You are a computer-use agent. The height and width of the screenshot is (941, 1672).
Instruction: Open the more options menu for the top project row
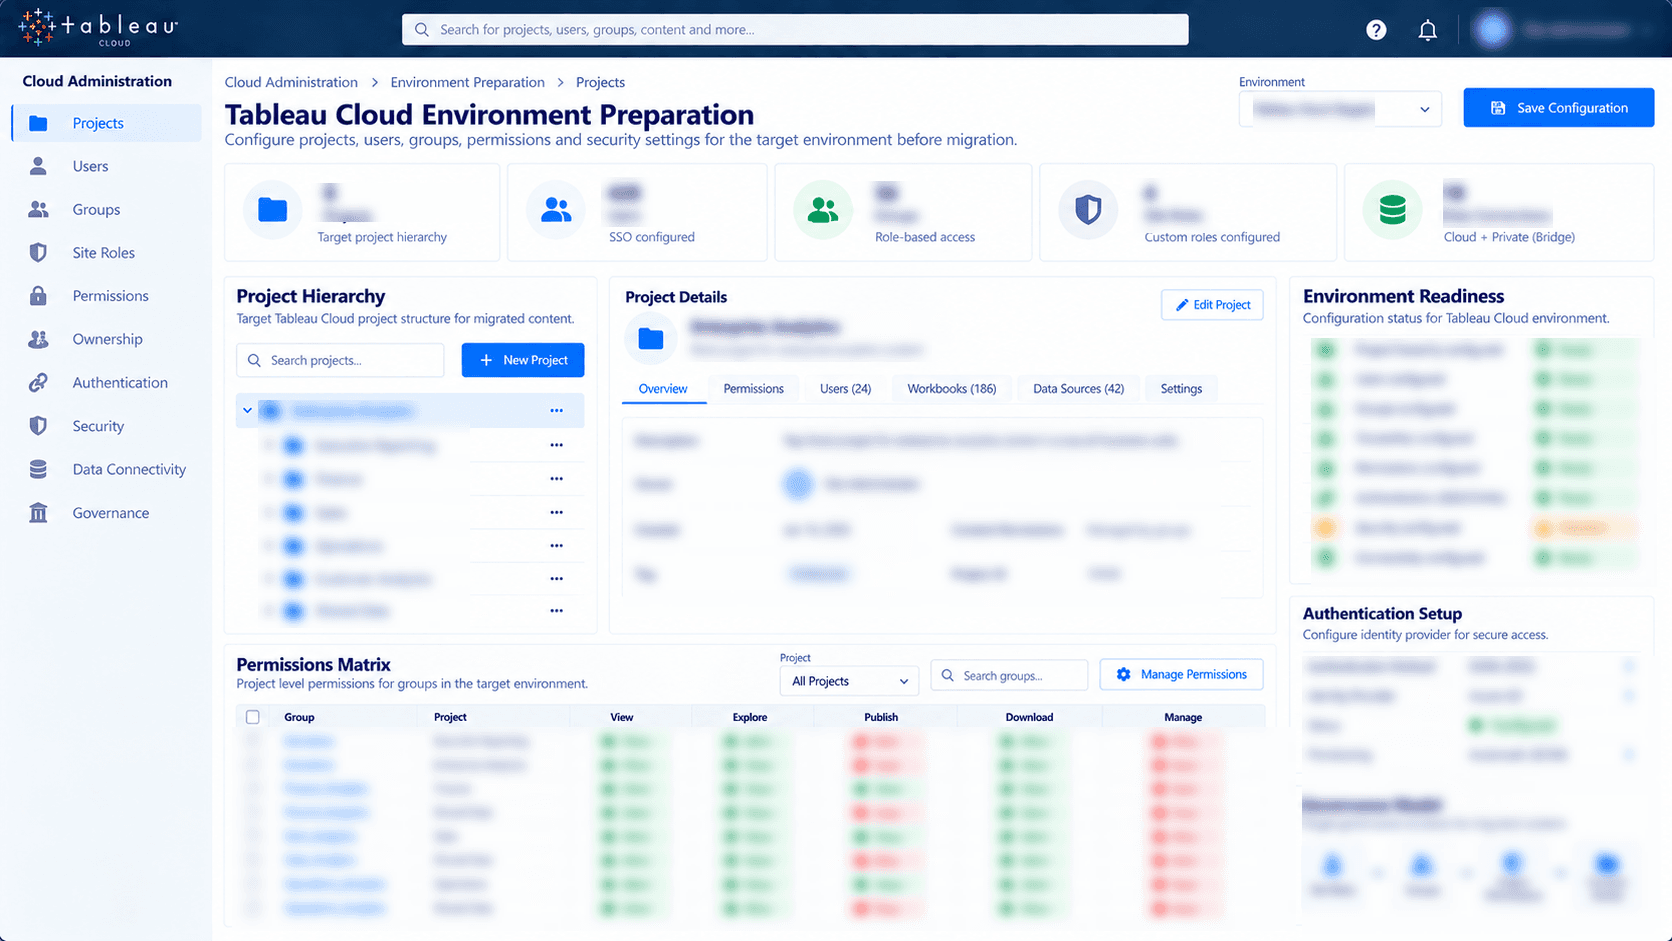pos(556,411)
